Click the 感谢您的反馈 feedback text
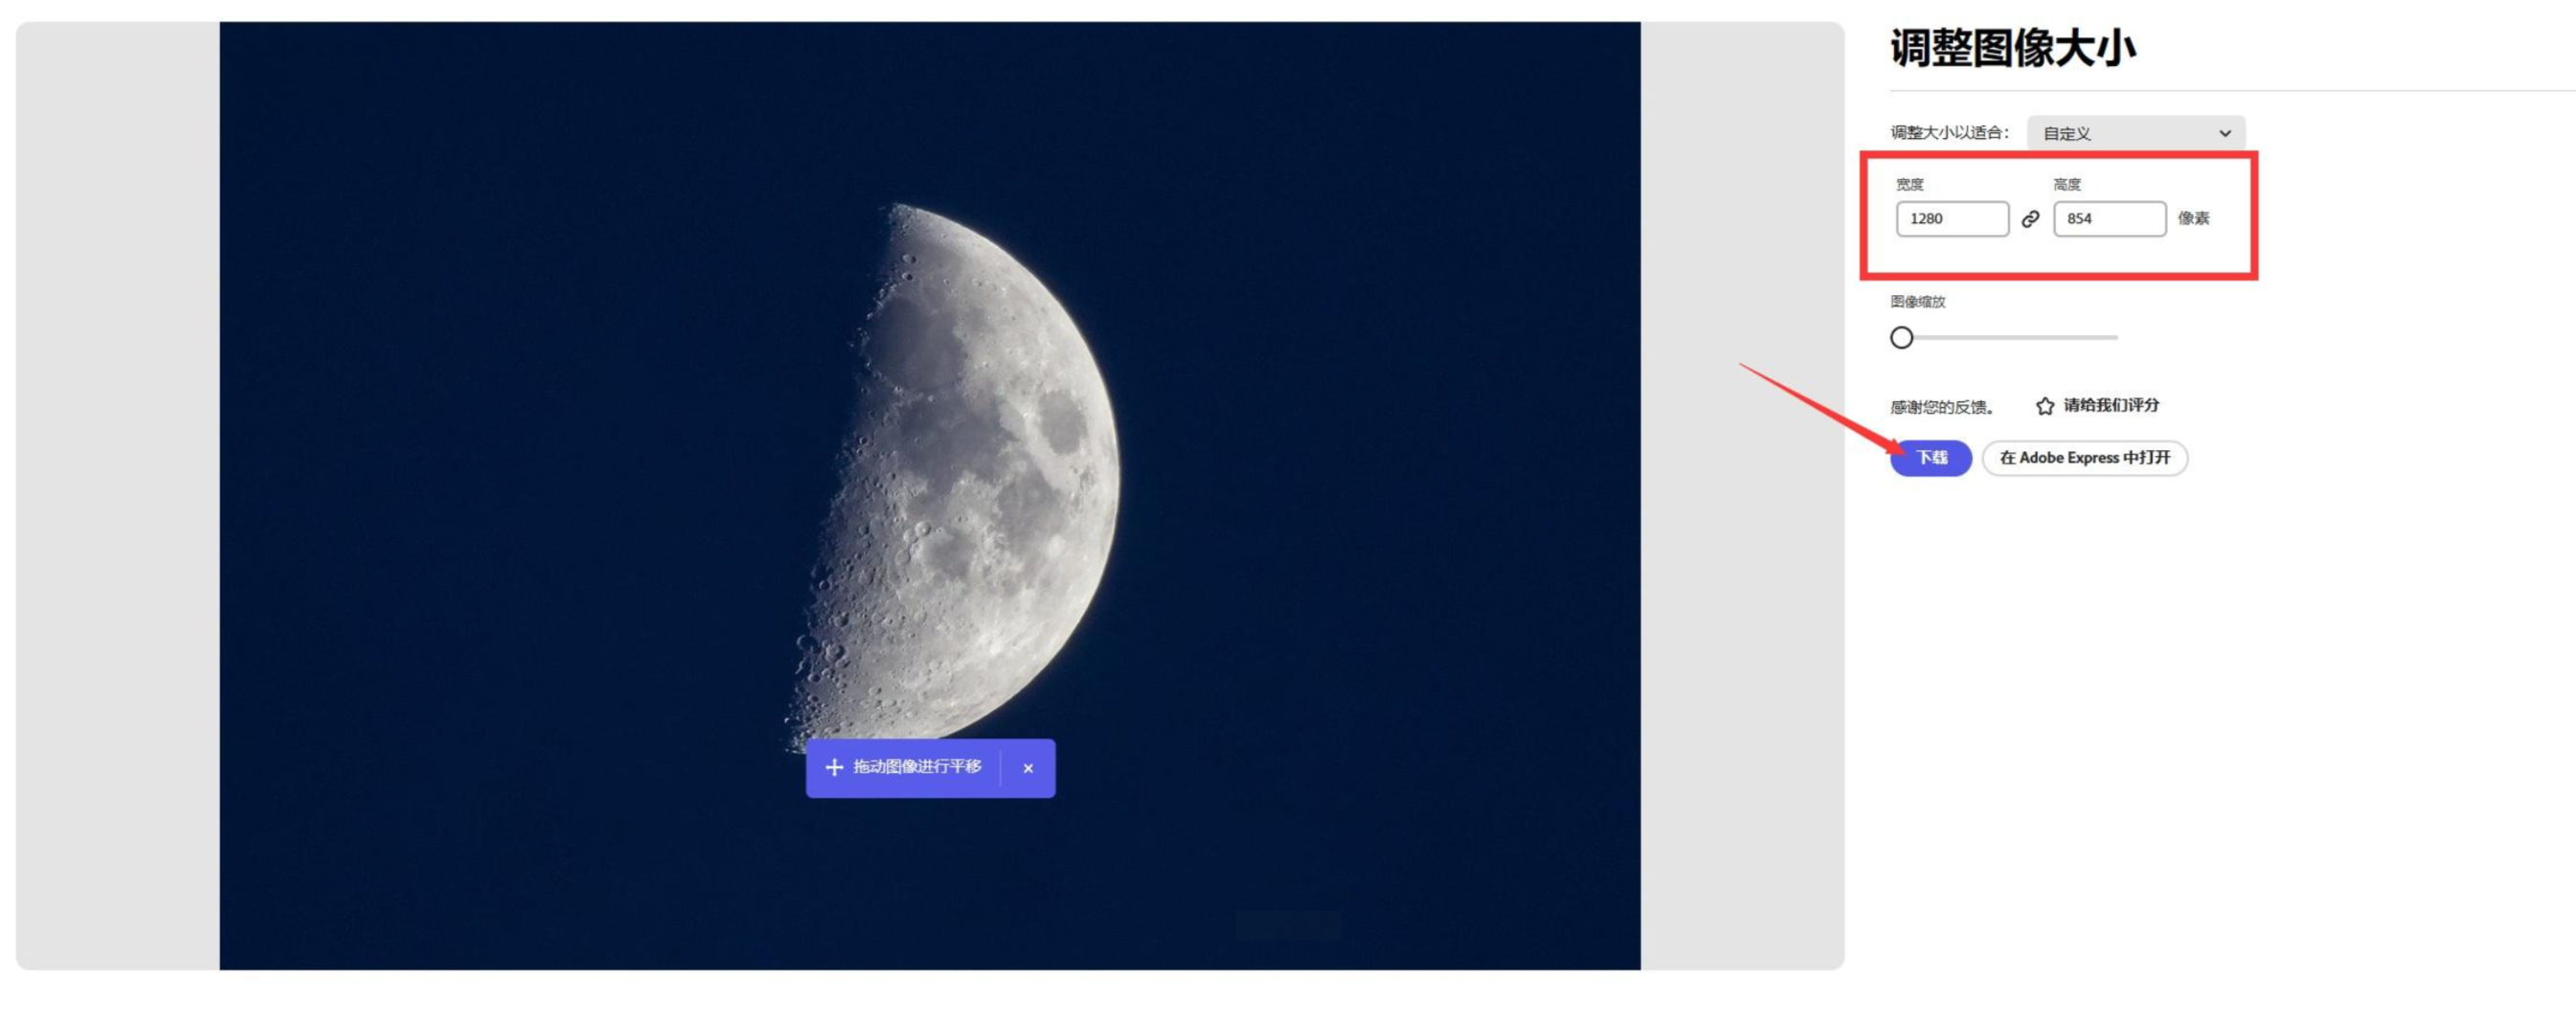 coord(1941,407)
